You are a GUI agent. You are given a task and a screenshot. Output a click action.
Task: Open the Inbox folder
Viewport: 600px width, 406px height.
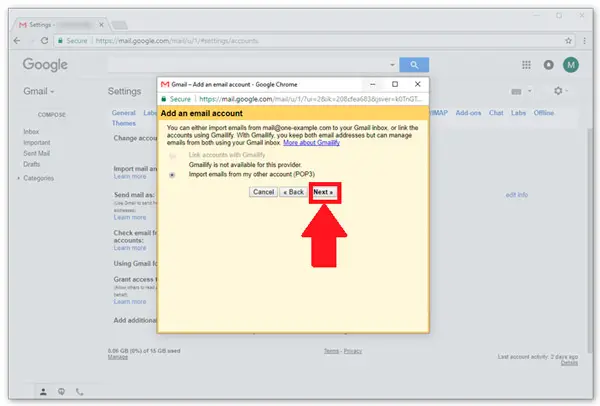coord(31,132)
